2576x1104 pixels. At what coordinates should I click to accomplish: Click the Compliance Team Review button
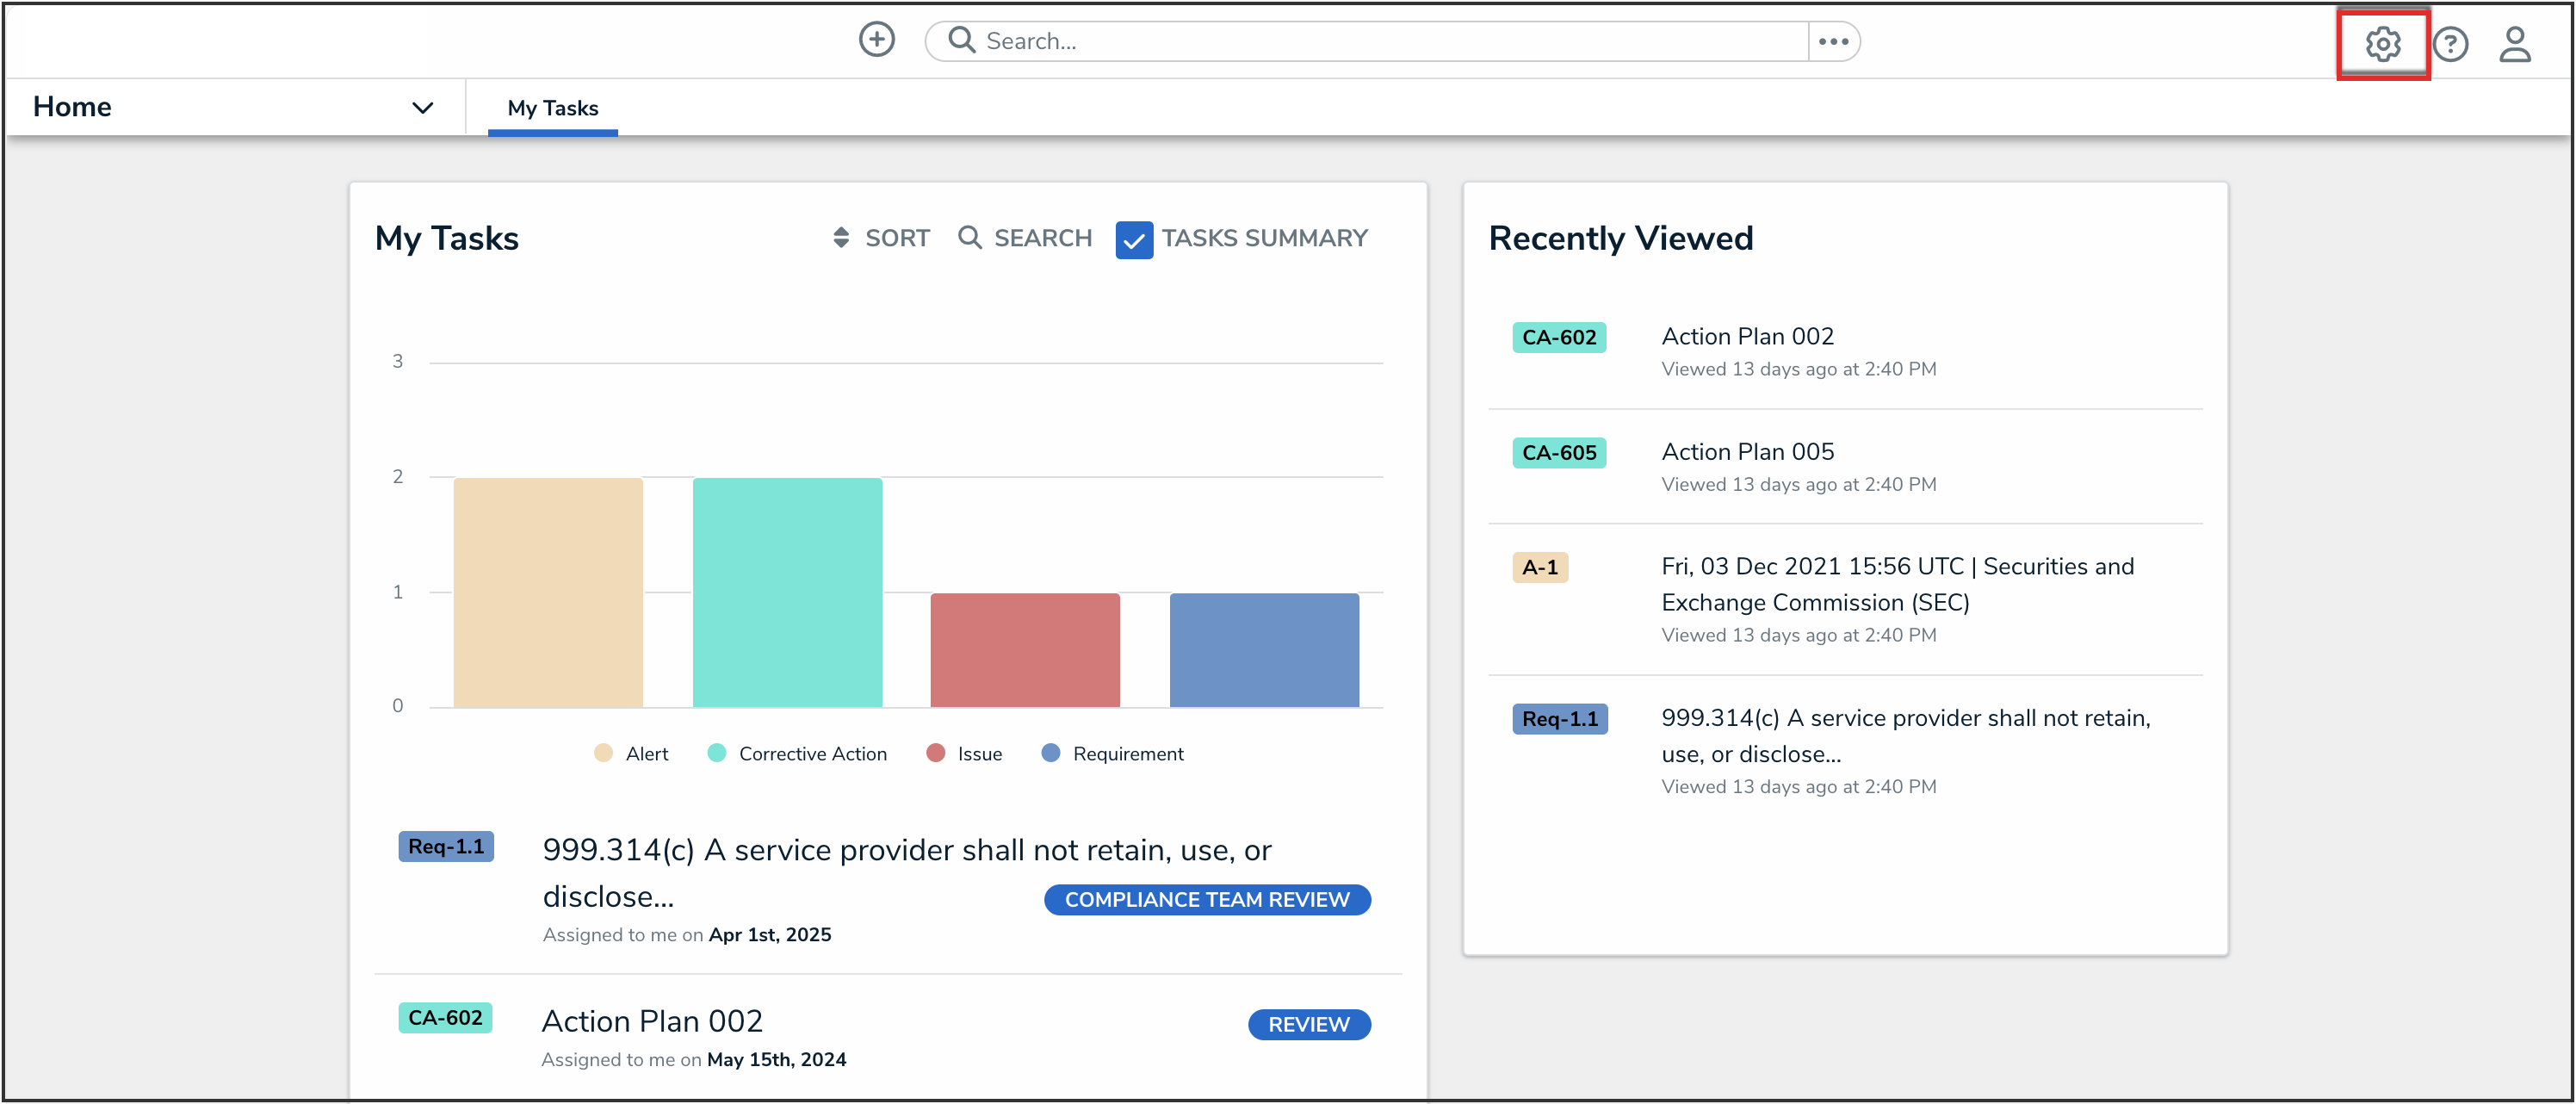tap(1206, 900)
